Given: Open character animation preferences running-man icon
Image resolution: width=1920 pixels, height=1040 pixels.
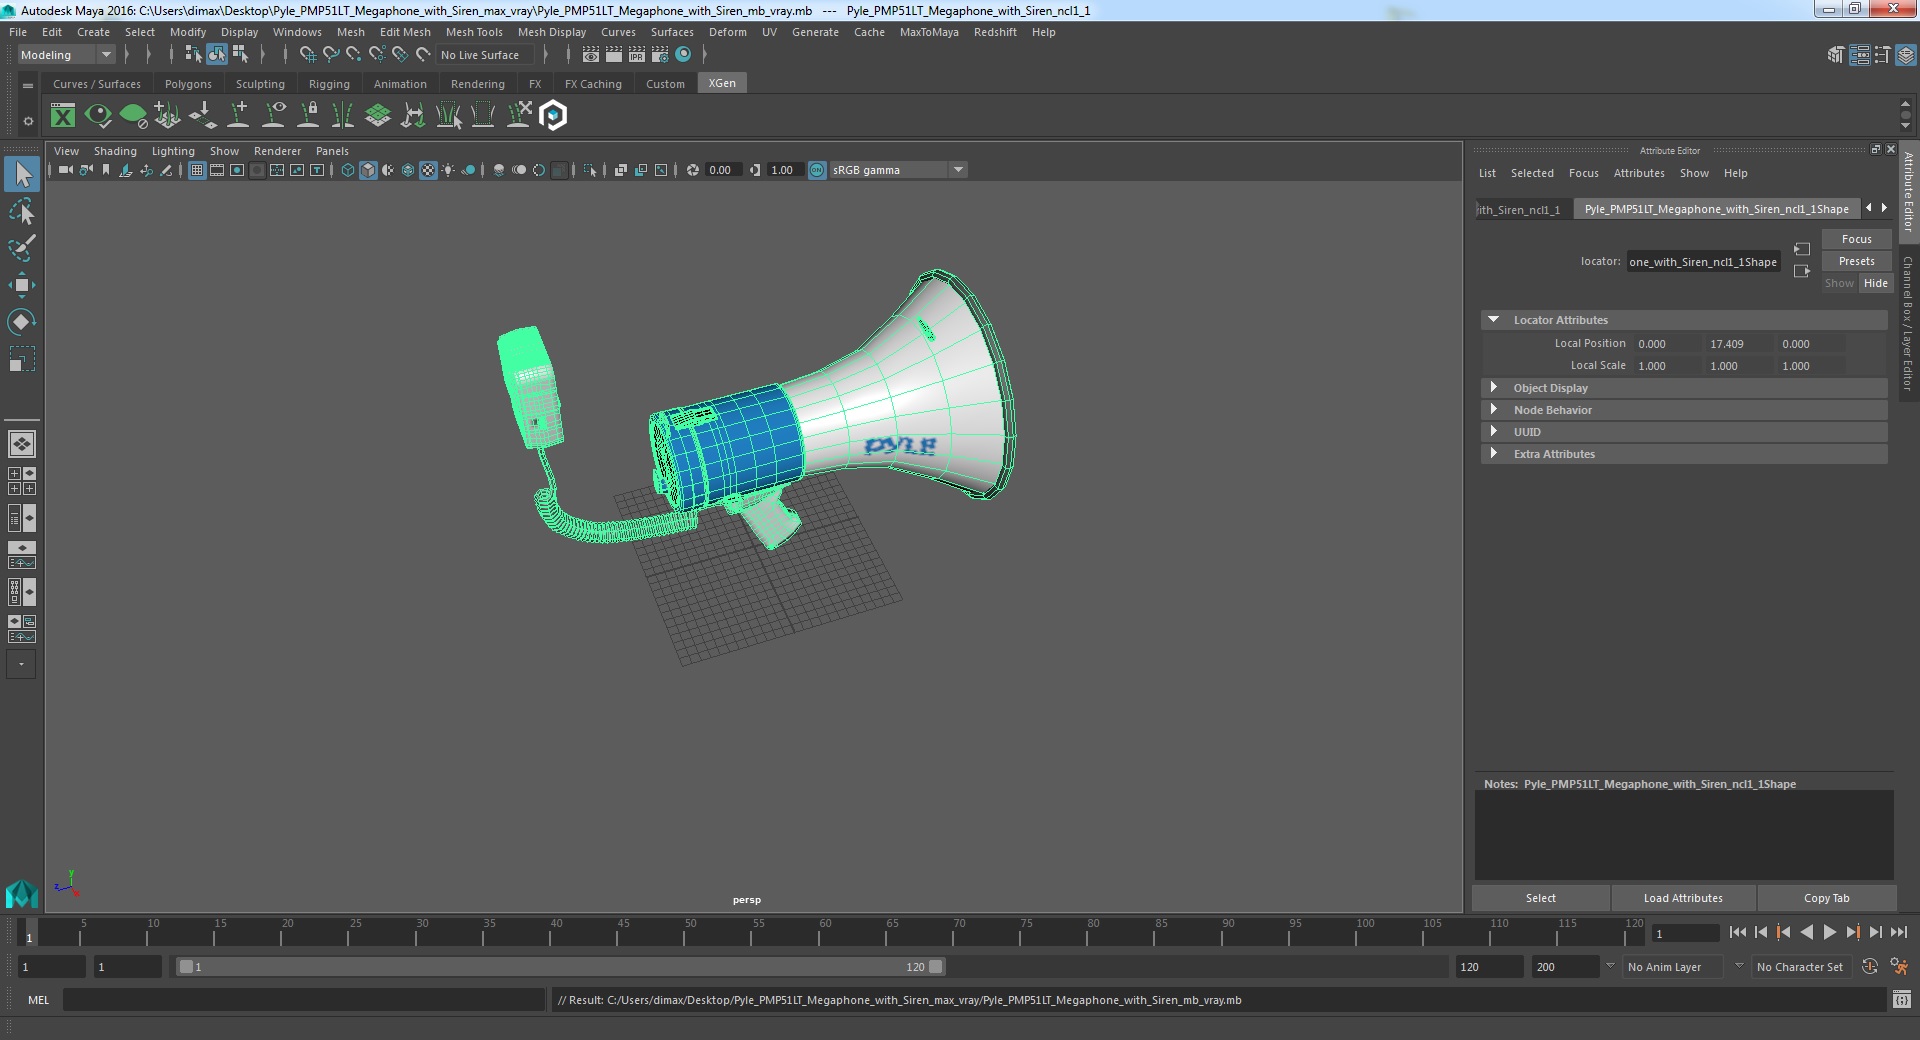Looking at the screenshot, I should tap(1899, 967).
